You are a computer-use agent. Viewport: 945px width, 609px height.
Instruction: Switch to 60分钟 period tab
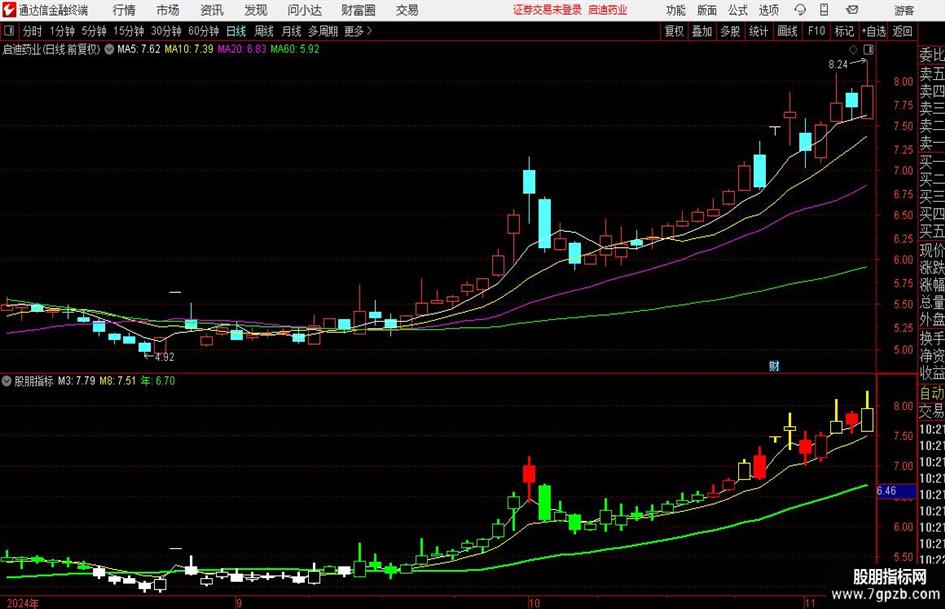(x=204, y=31)
